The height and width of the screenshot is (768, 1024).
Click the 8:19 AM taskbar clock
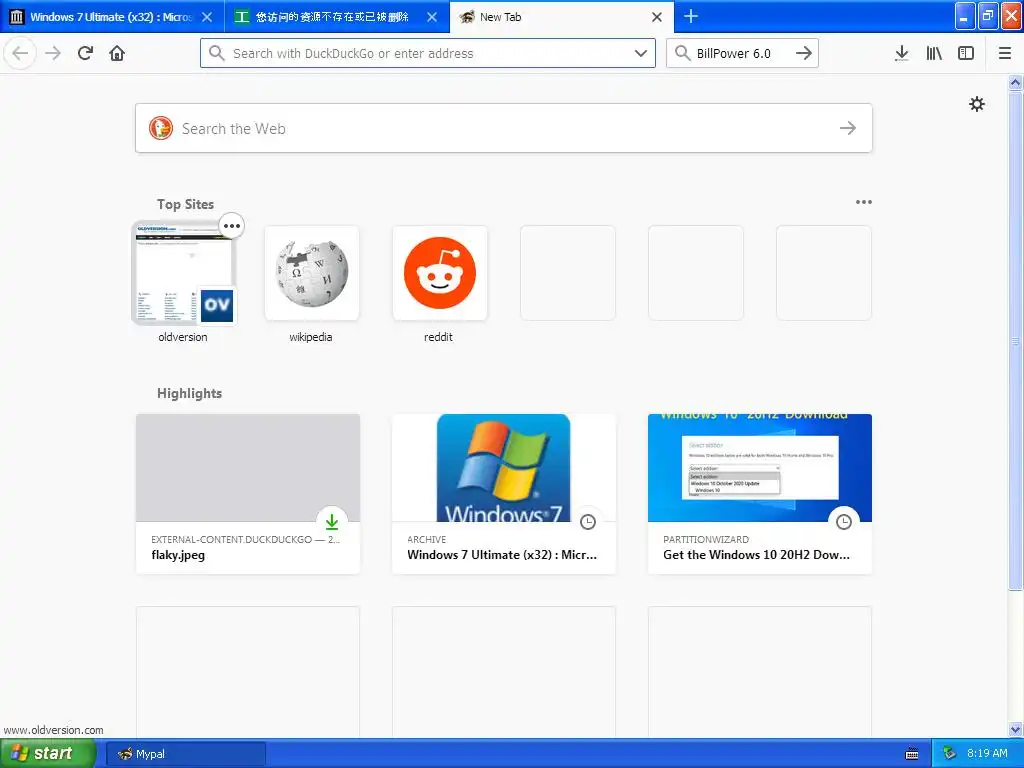click(987, 753)
